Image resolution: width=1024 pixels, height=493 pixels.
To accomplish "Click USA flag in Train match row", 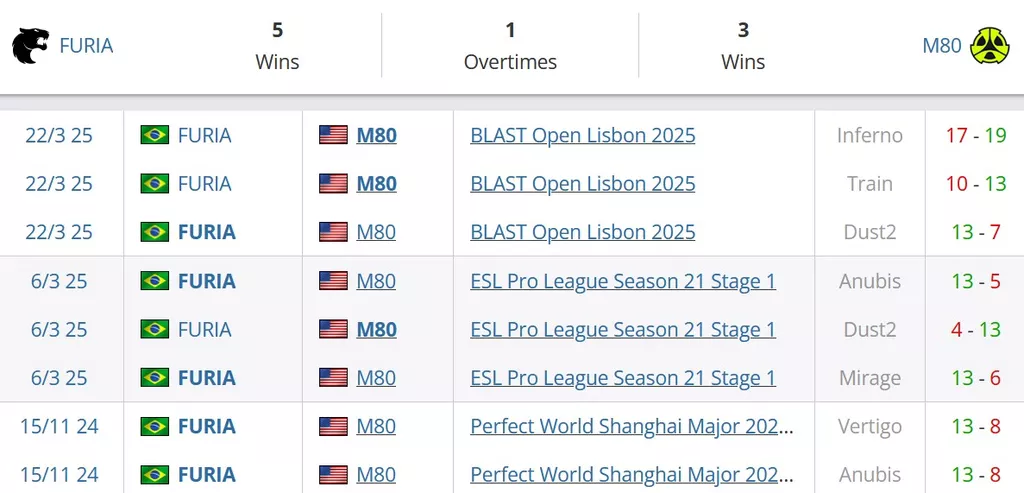I will pyautogui.click(x=333, y=183).
